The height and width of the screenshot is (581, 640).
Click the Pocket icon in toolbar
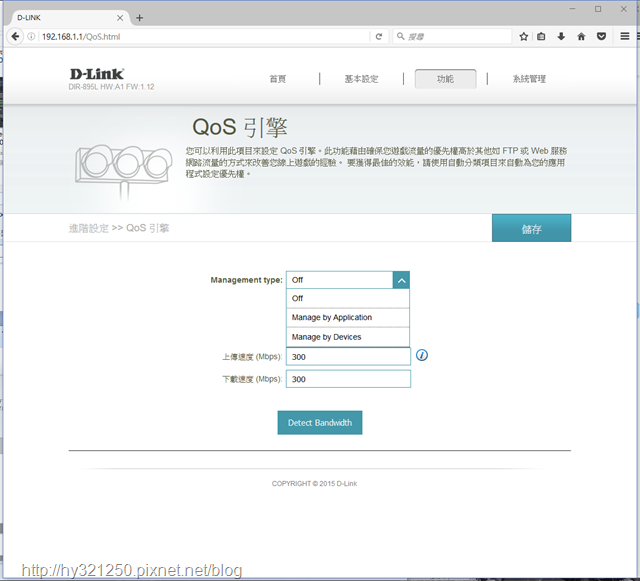tap(601, 37)
